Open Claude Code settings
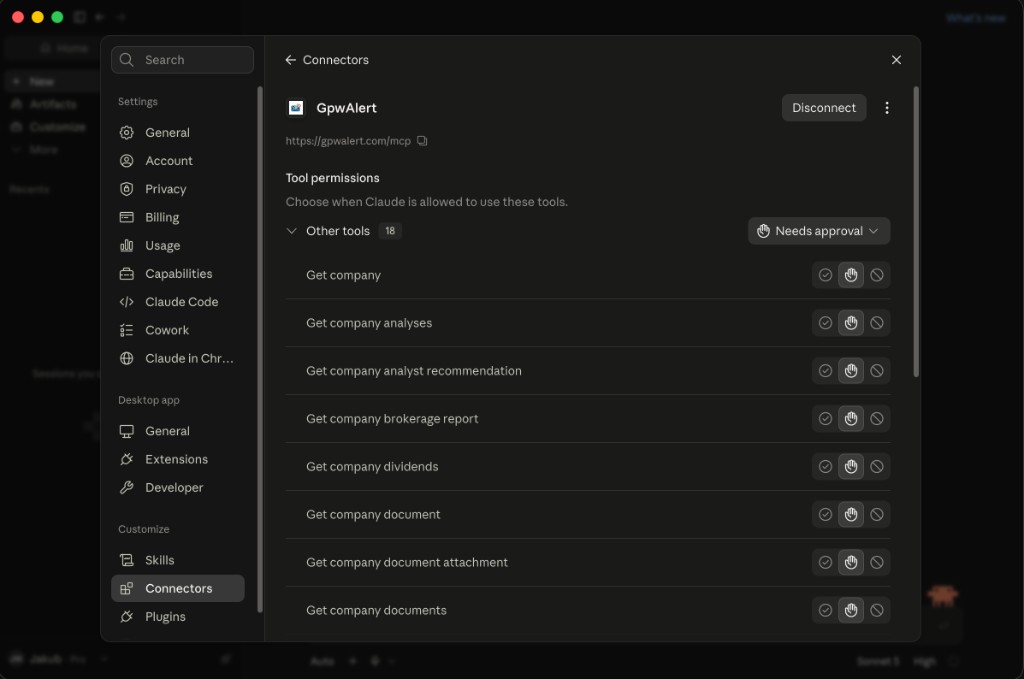 tap(178, 302)
